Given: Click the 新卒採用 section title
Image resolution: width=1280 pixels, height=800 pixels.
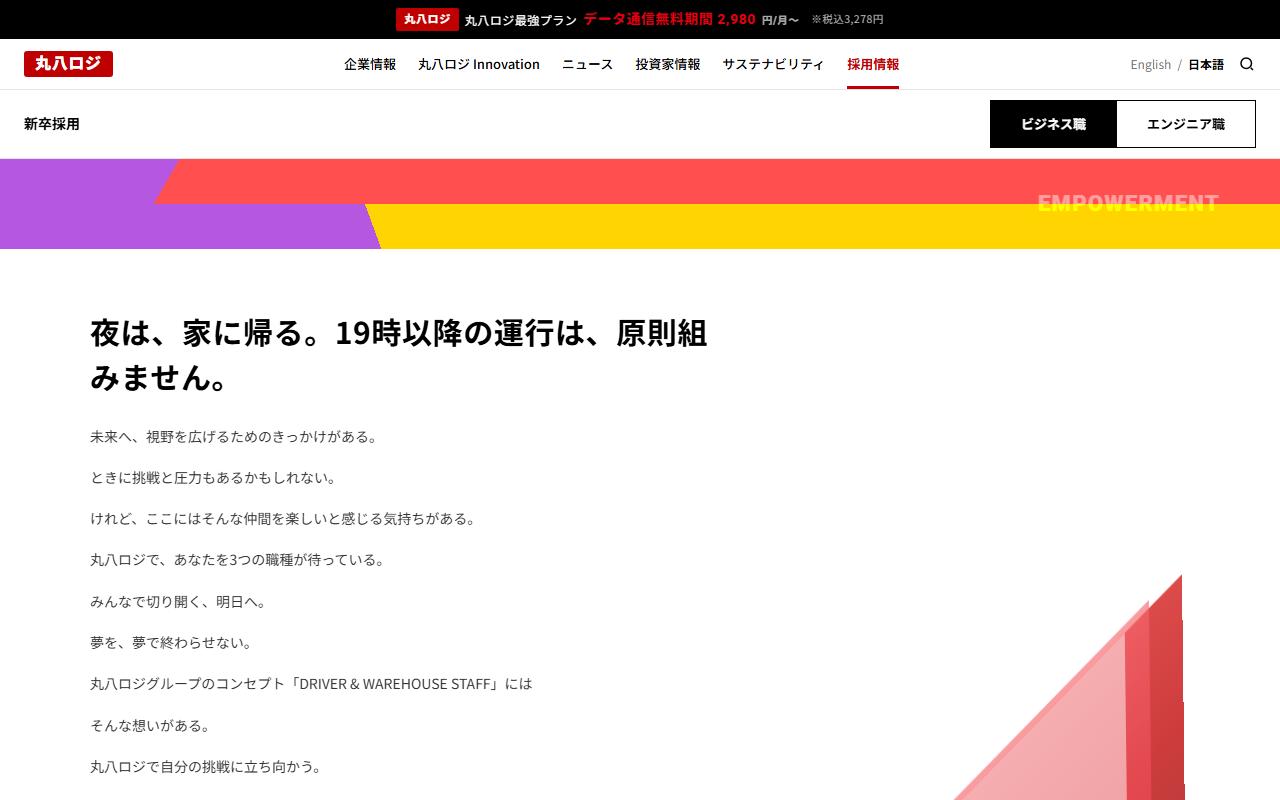Looking at the screenshot, I should click(52, 124).
